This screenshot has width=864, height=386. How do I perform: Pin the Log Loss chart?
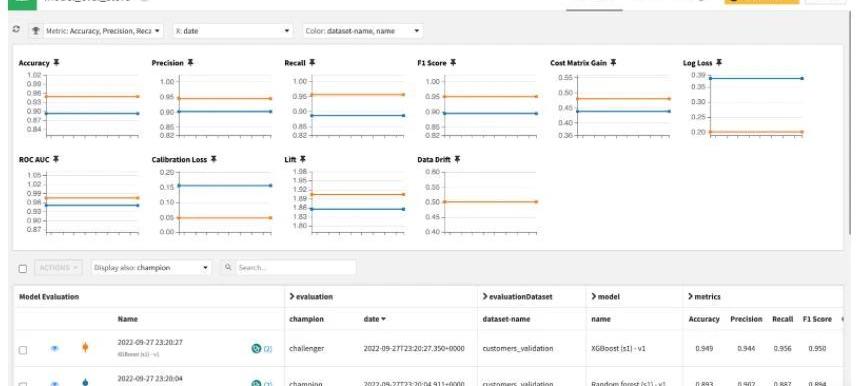pyautogui.click(x=719, y=63)
